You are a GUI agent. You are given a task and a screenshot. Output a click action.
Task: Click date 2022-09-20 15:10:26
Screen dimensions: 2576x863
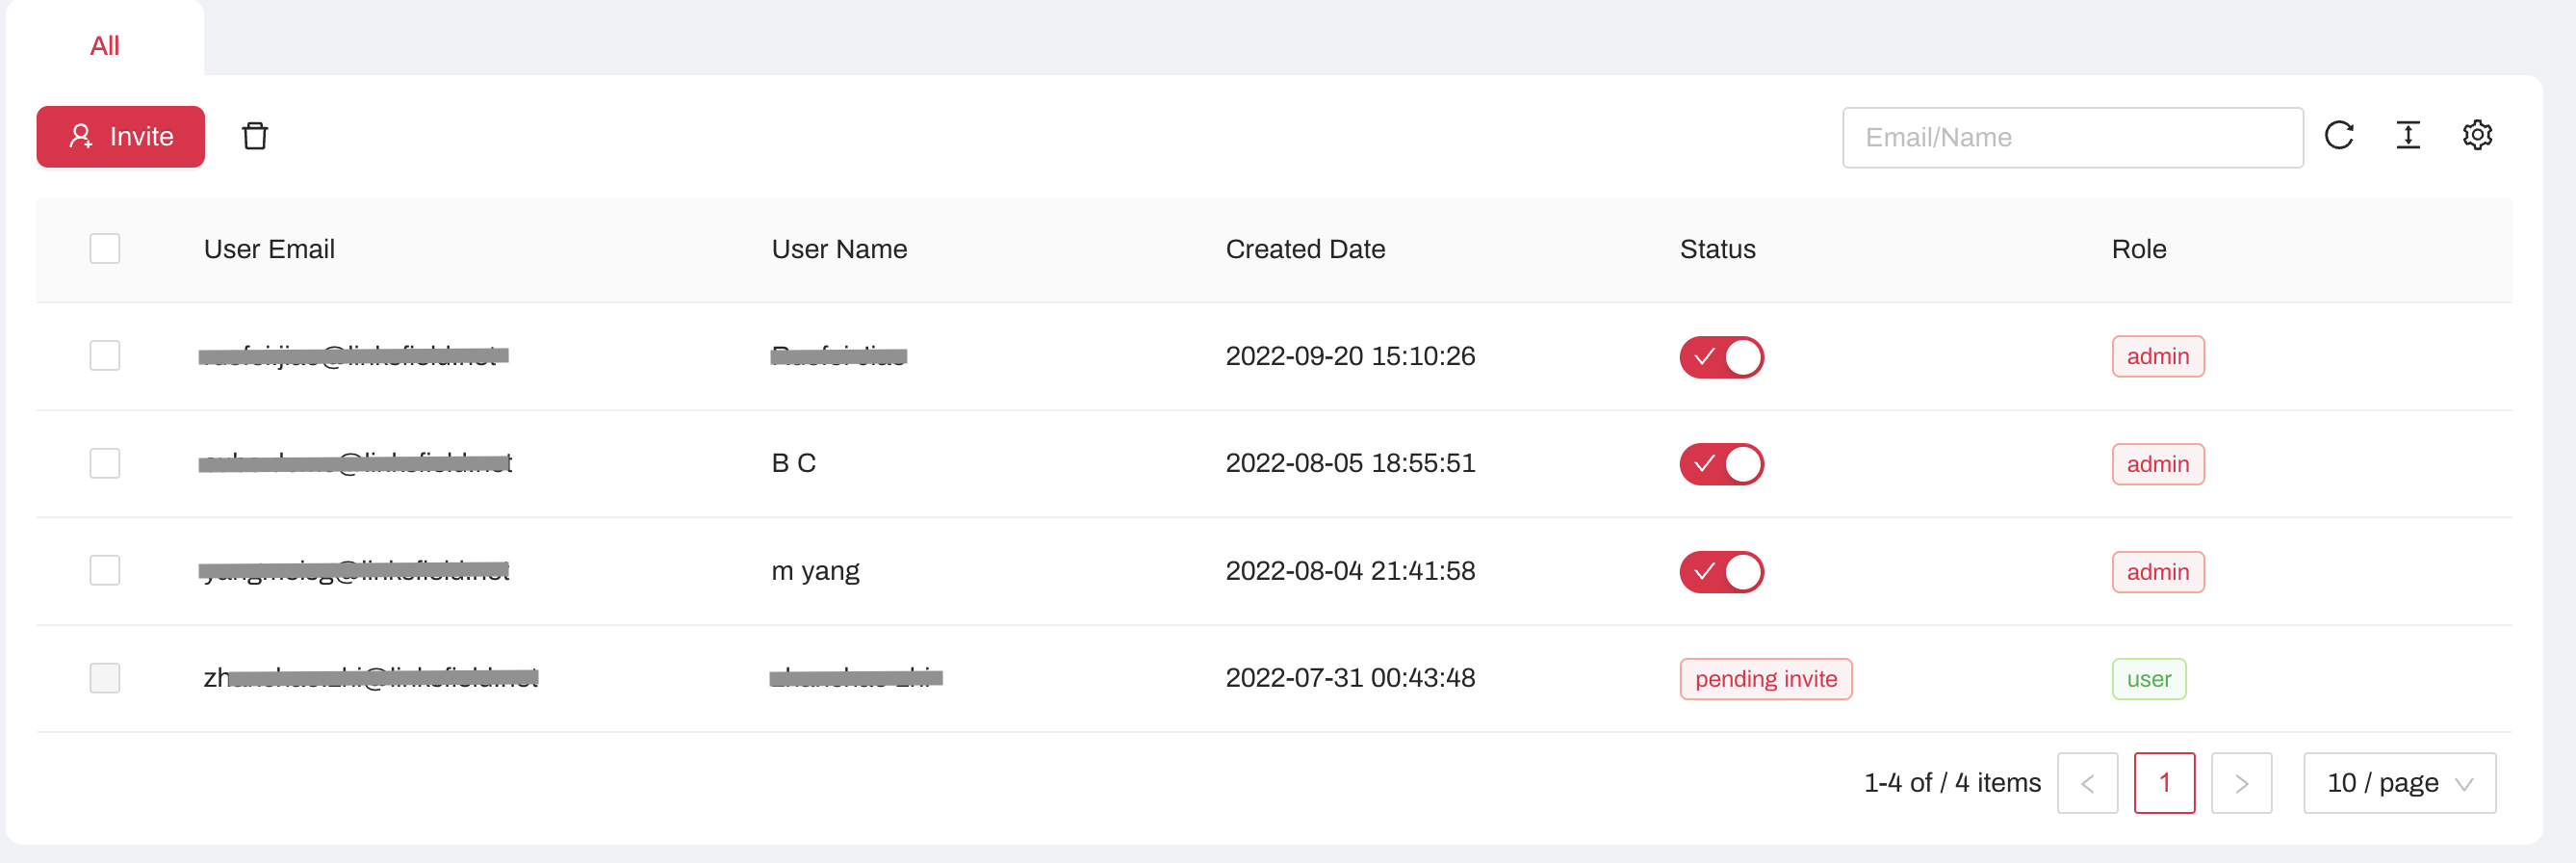(x=1350, y=356)
